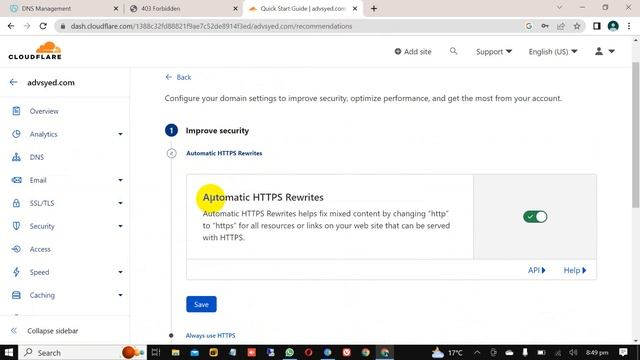Expand the Caching submenu arrow
Image resolution: width=640 pixels, height=360 pixels.
pos(120,295)
